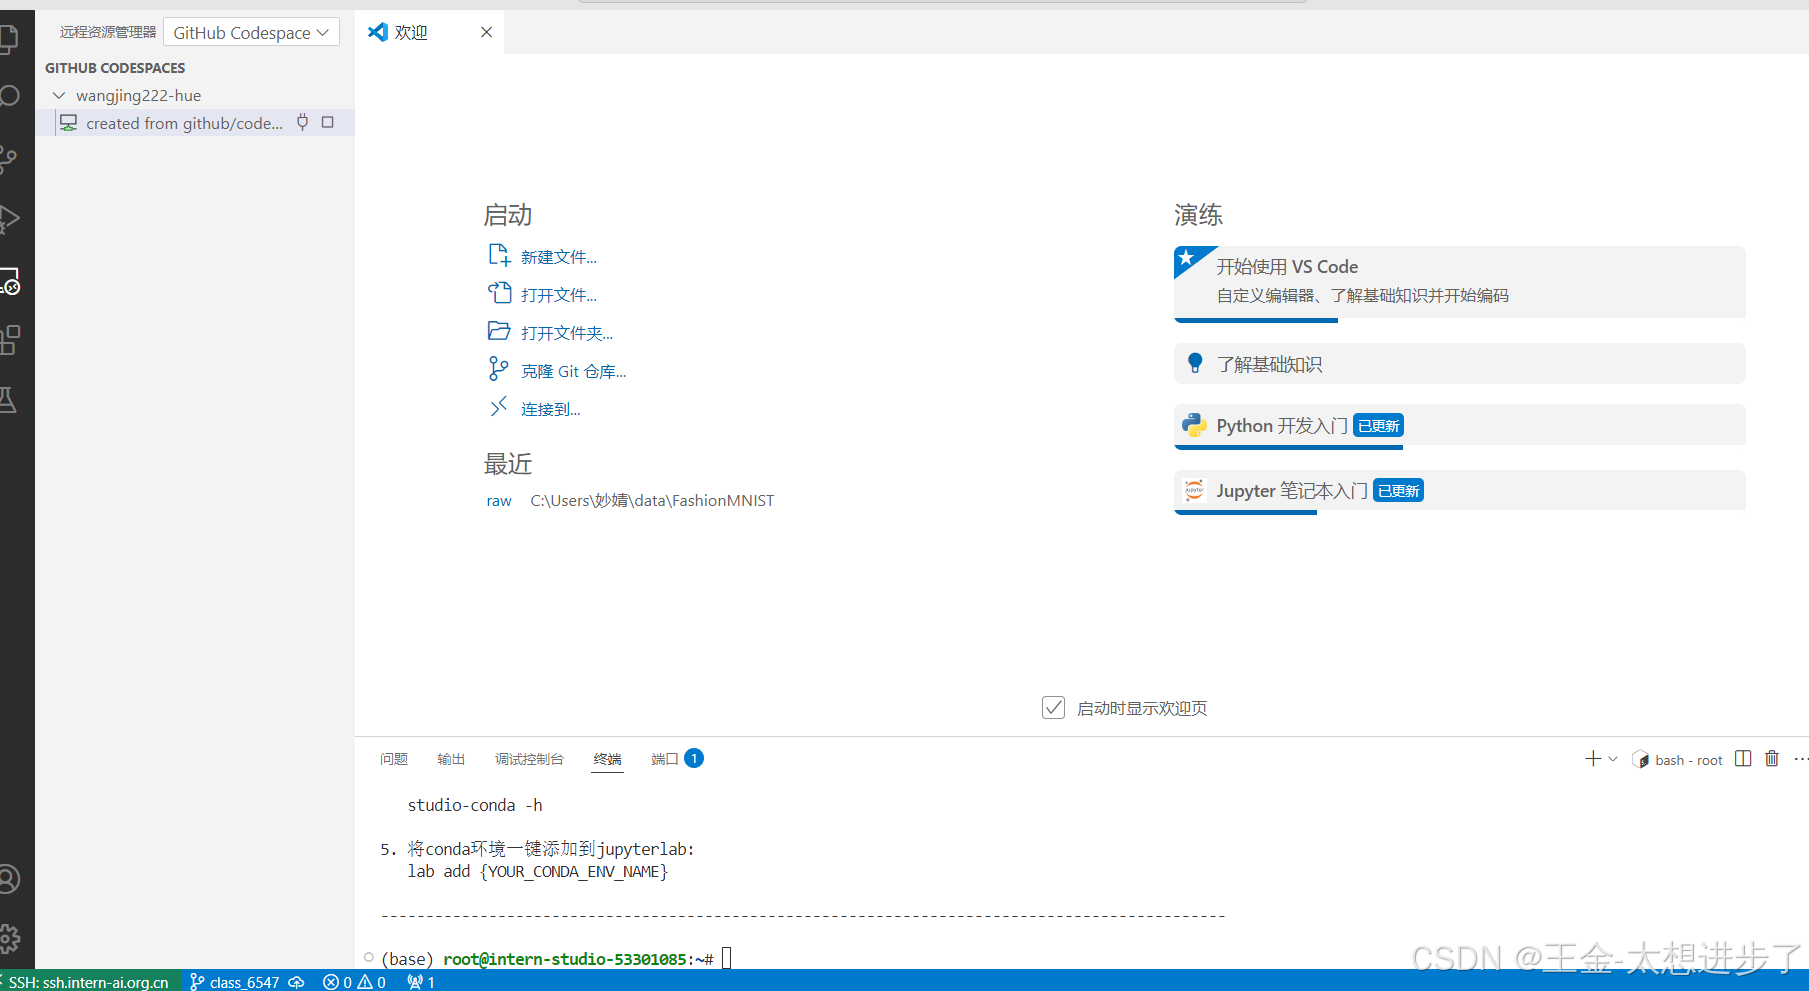The width and height of the screenshot is (1809, 991).
Task: Click the SSH: ssh.intern-ai.org.cn remote indicator
Action: click(90, 982)
